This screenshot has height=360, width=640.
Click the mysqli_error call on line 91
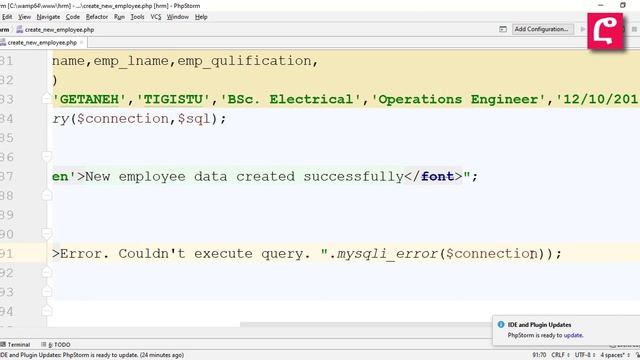387,254
